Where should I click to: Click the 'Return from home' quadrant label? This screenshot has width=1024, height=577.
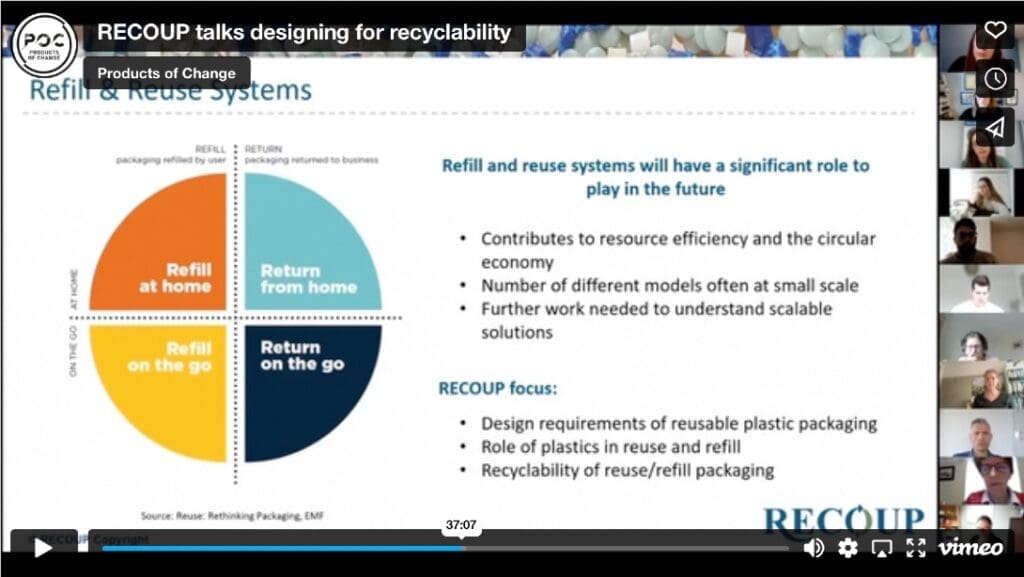click(308, 279)
